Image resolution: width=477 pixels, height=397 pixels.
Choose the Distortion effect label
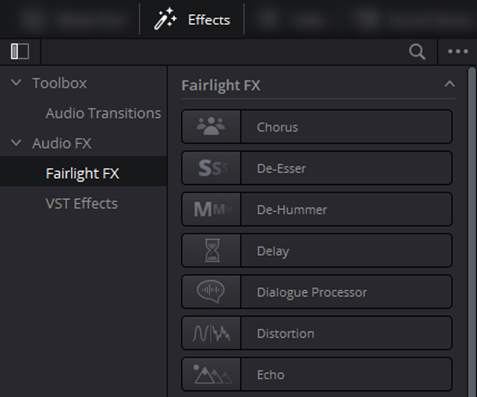[286, 333]
